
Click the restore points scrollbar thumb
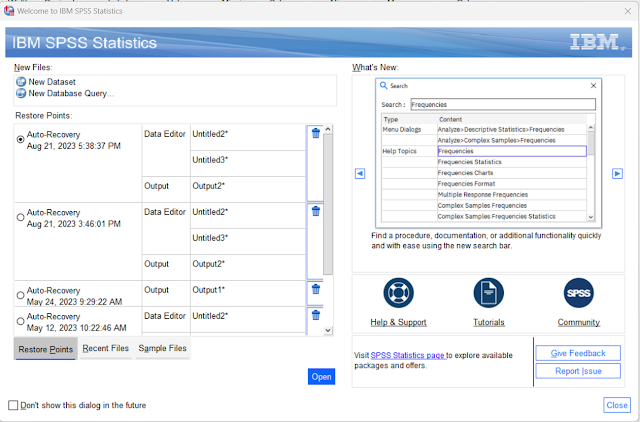coord(328,204)
